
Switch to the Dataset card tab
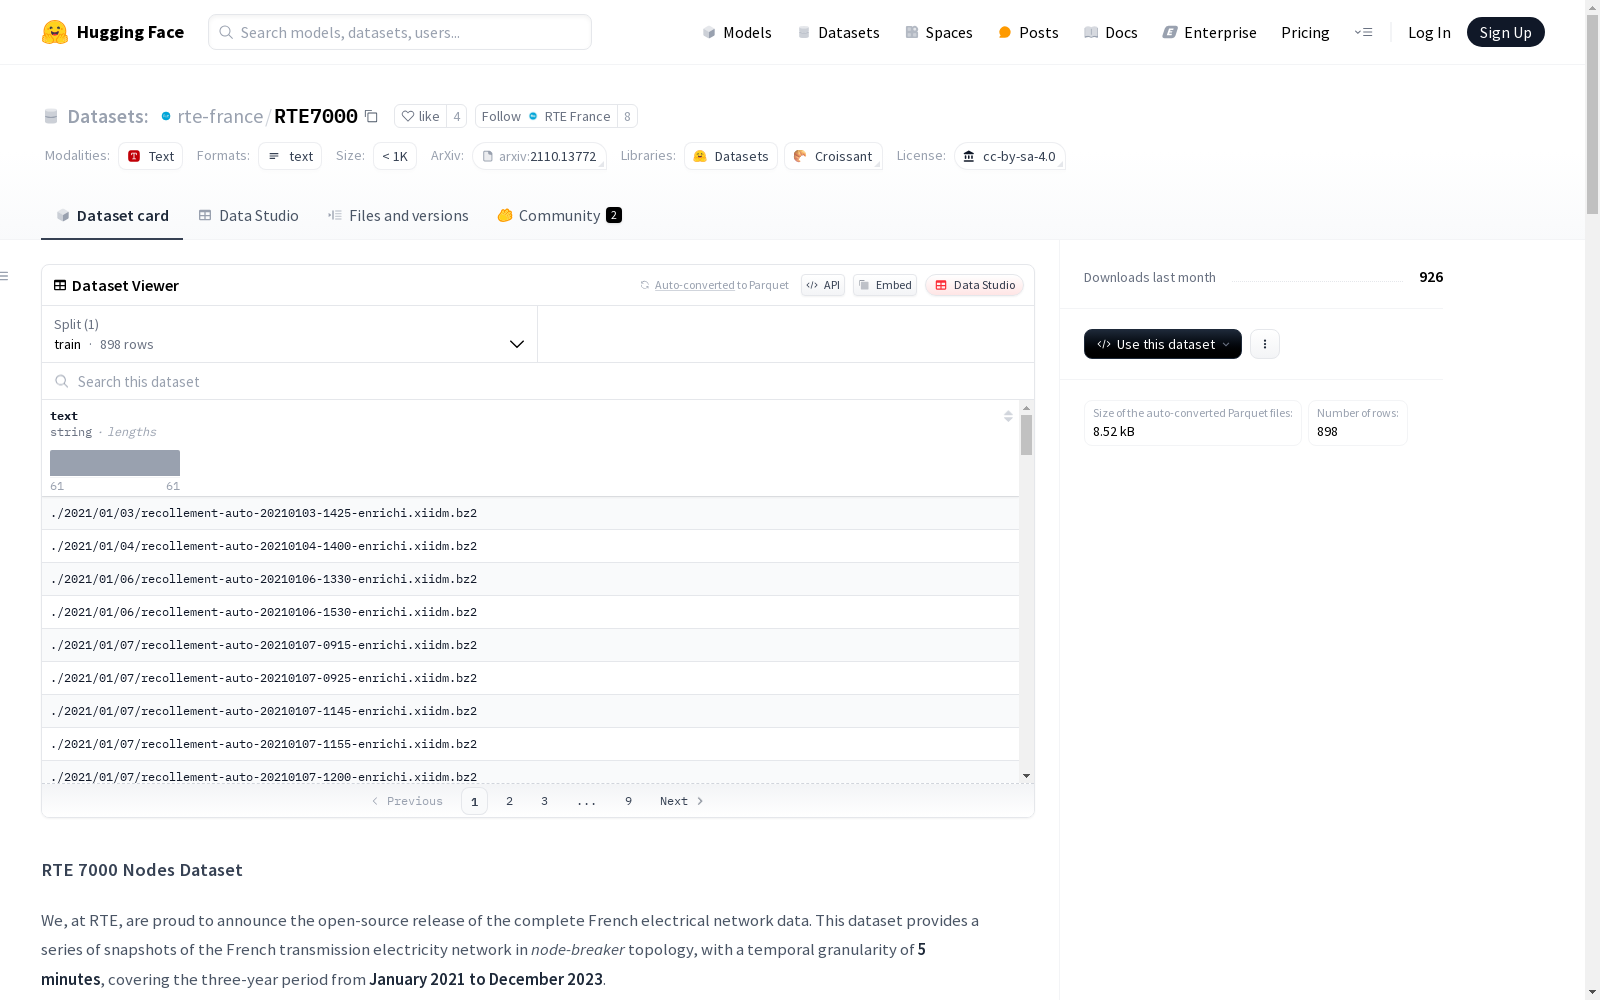[112, 216]
